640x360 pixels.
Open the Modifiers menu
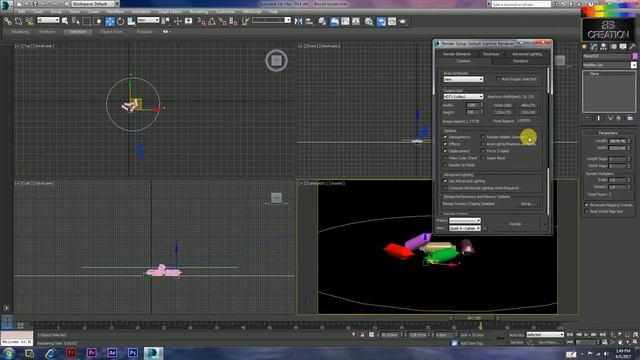[115, 12]
